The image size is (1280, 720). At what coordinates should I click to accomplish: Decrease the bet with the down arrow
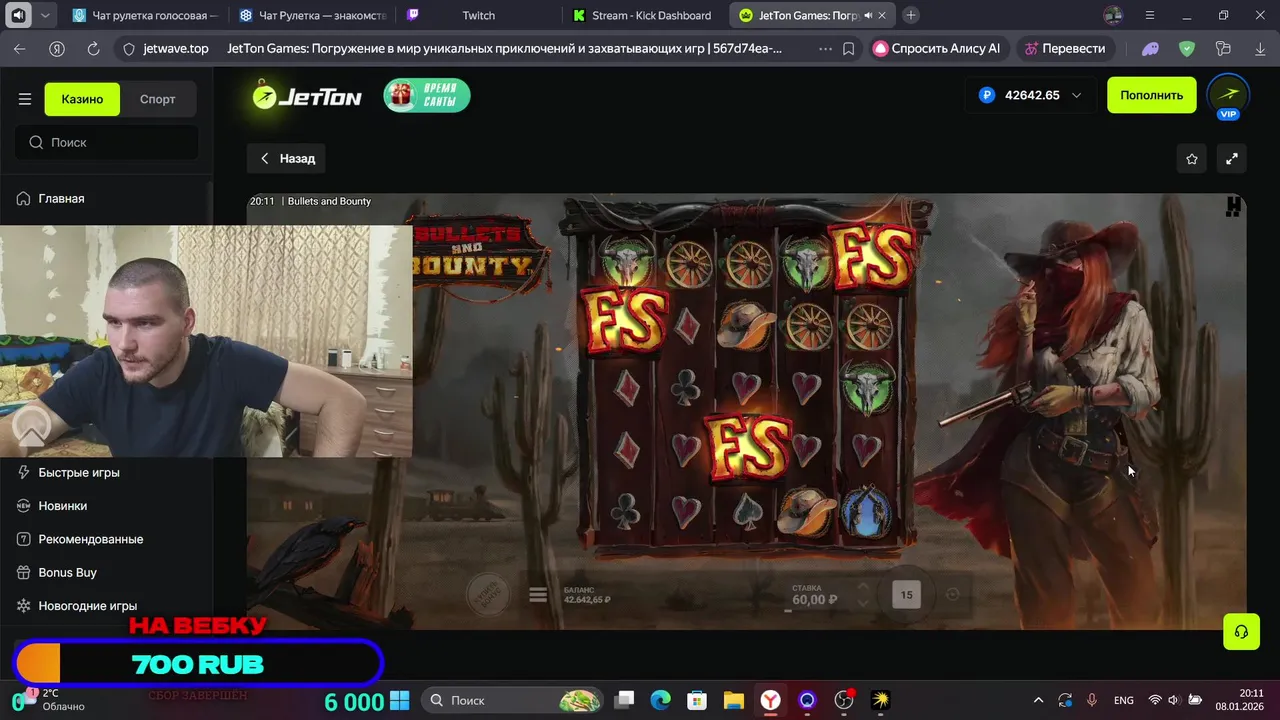click(863, 602)
